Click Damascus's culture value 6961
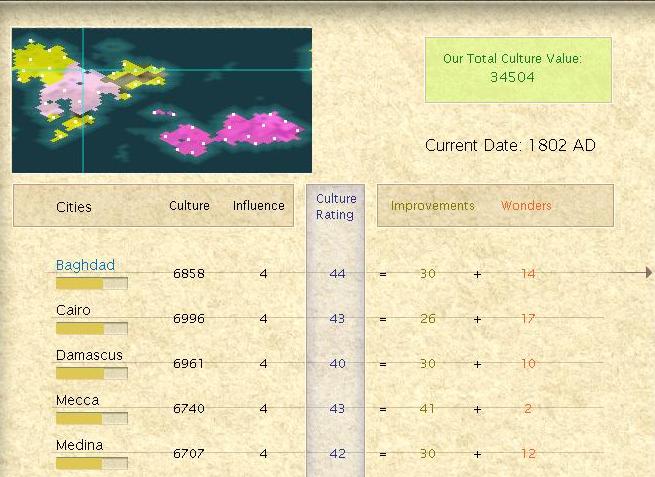 (189, 363)
